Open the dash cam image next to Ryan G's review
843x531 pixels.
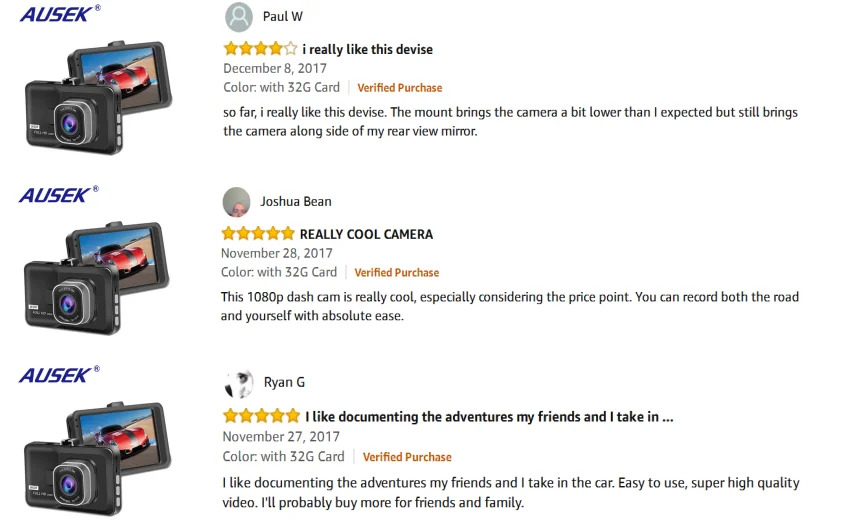click(x=97, y=457)
